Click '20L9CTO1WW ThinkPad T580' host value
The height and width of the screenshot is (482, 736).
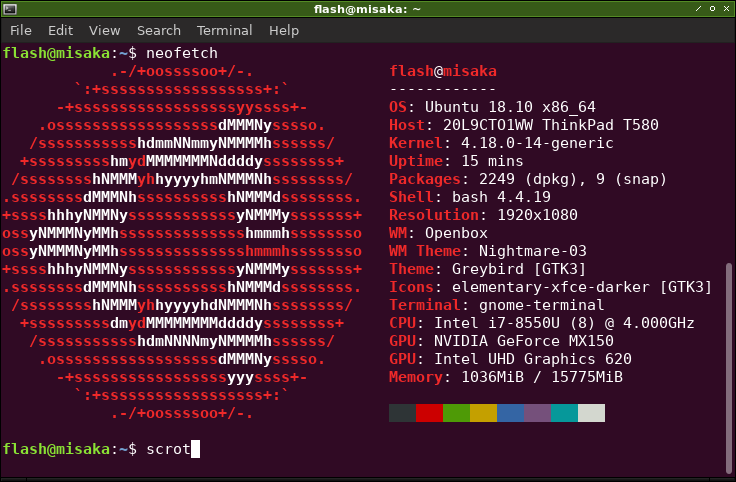pos(551,125)
